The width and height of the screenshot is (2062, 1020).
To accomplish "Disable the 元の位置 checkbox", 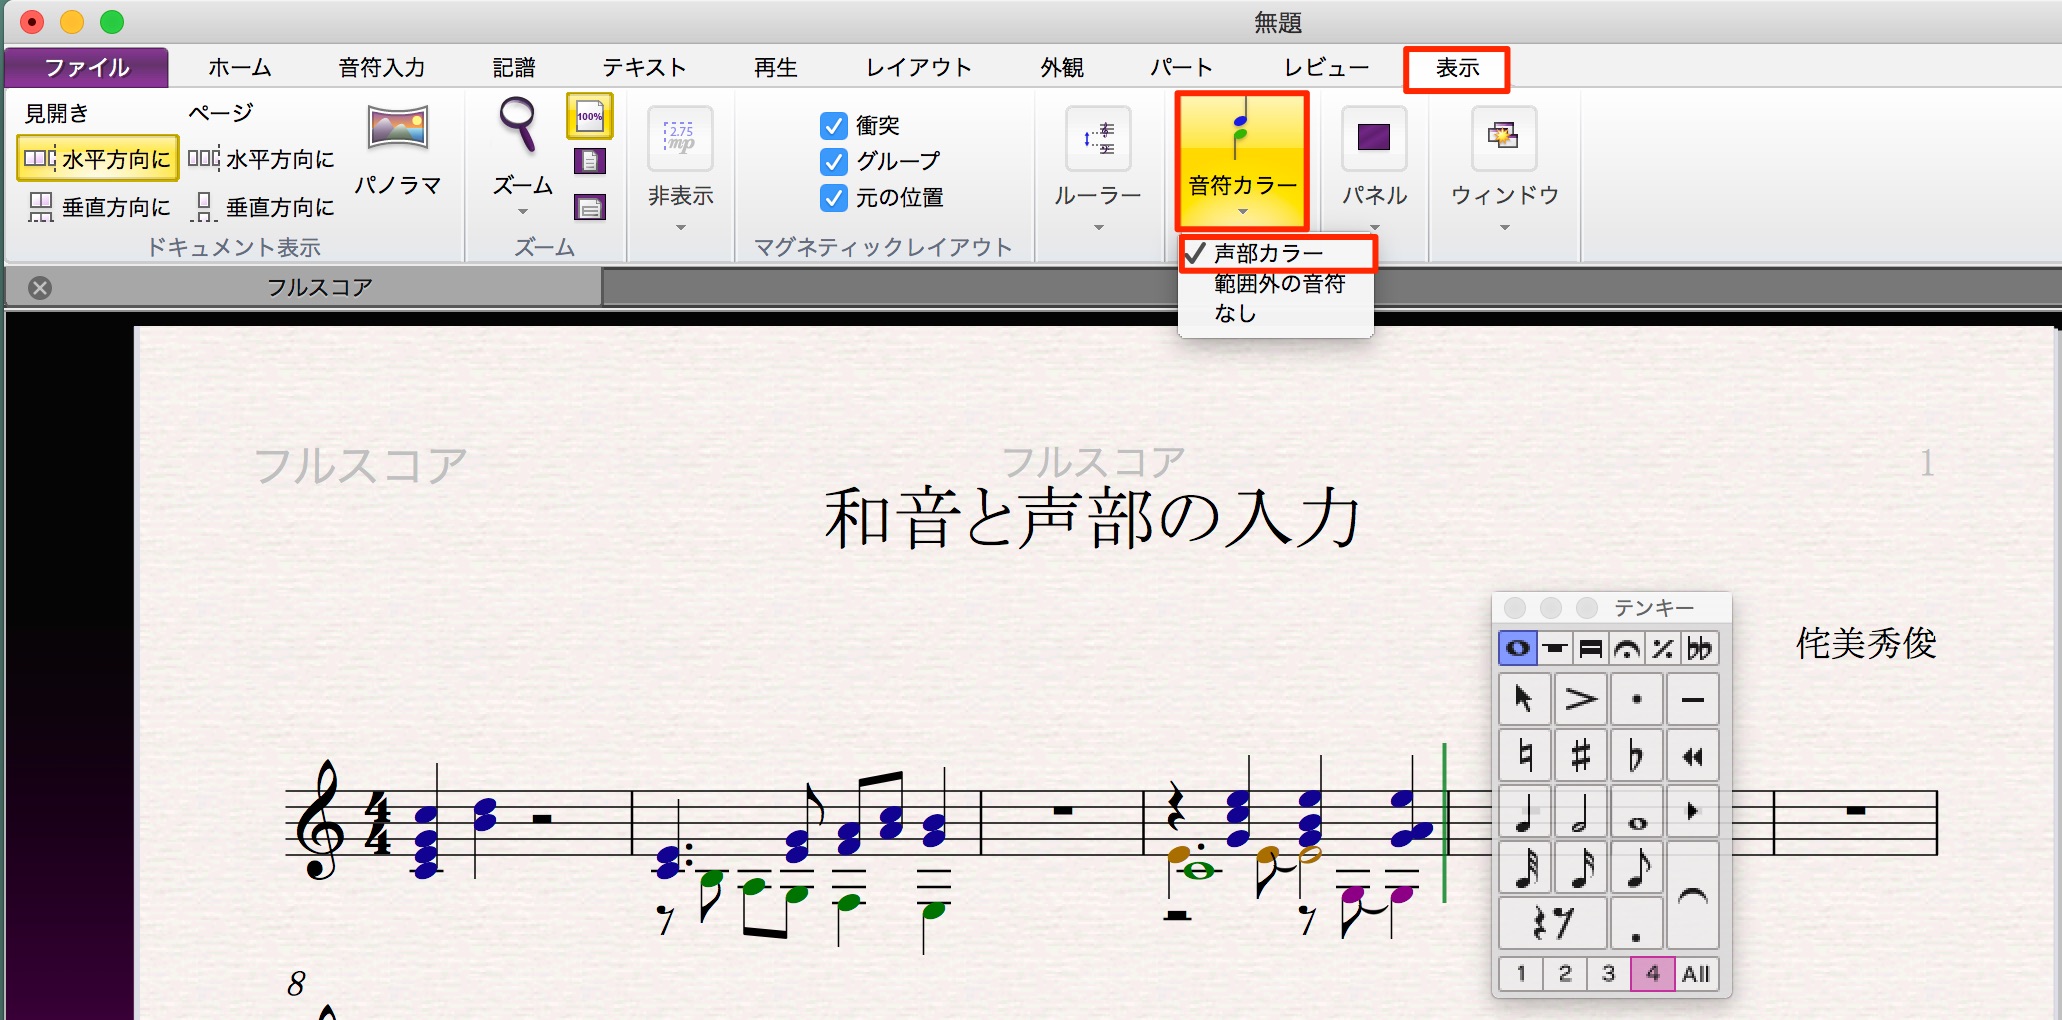I will (x=834, y=198).
